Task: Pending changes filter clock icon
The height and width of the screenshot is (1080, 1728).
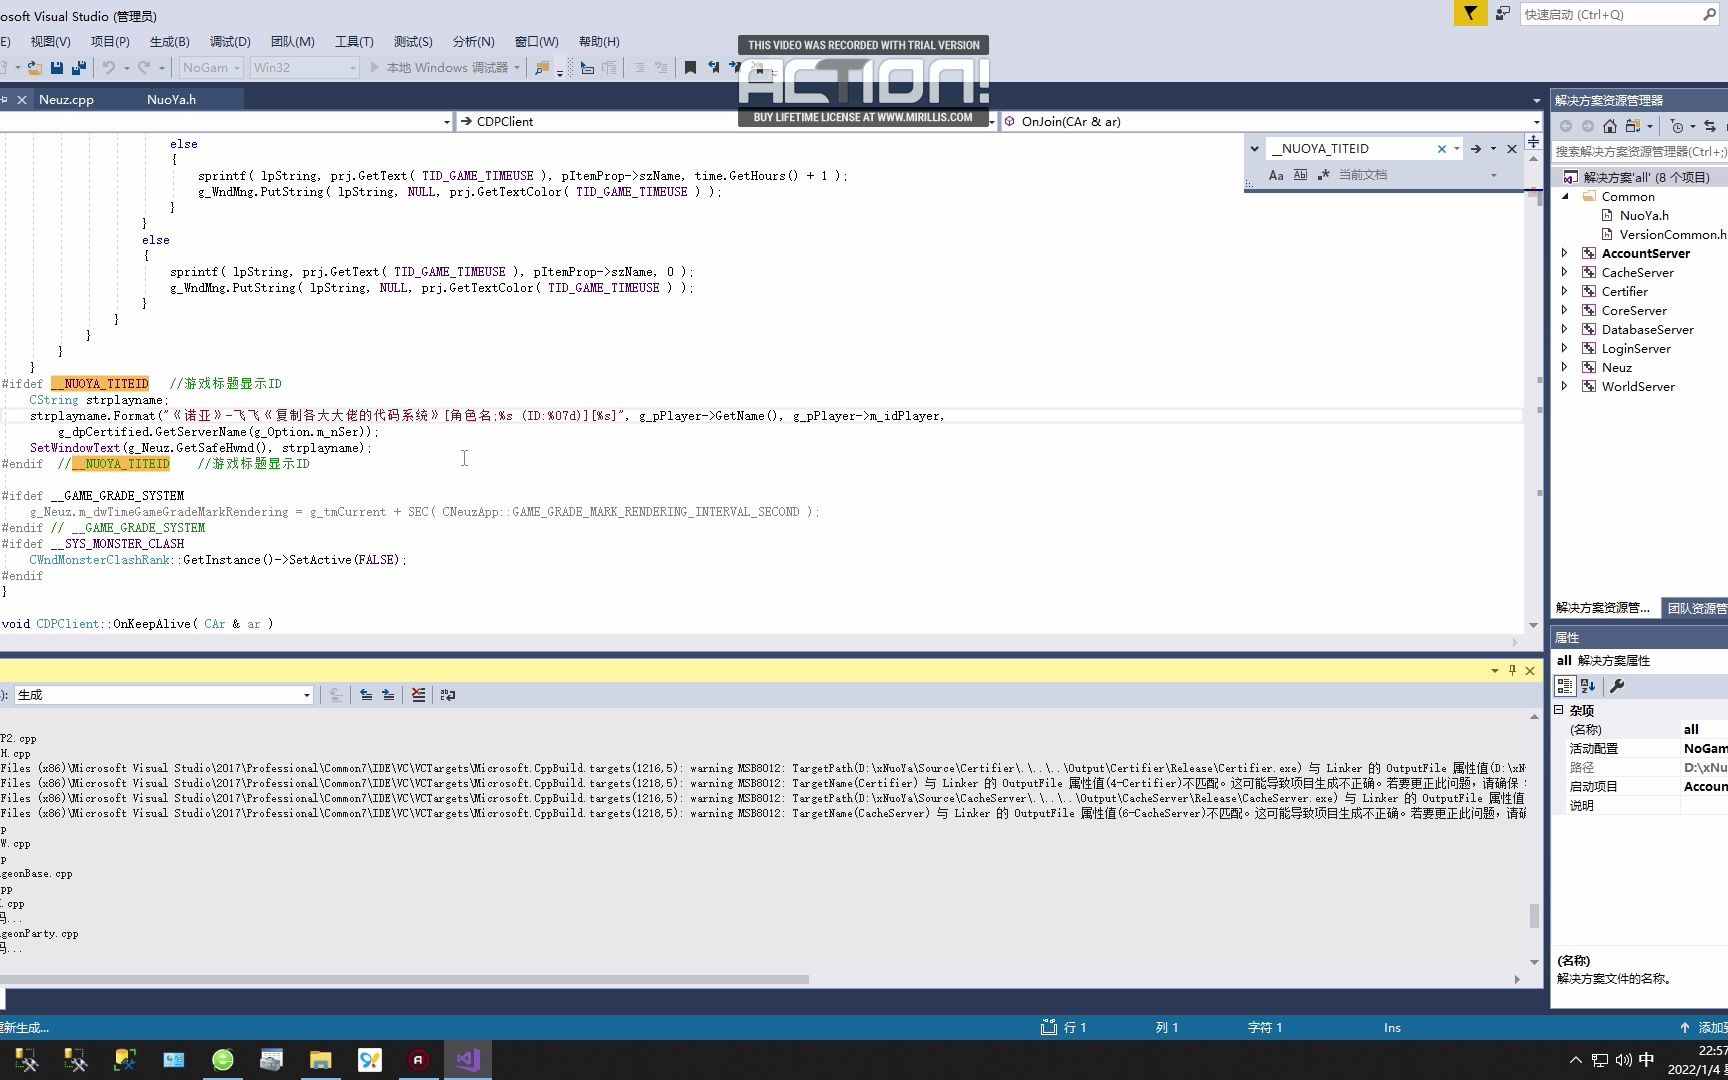Action: 1677,126
